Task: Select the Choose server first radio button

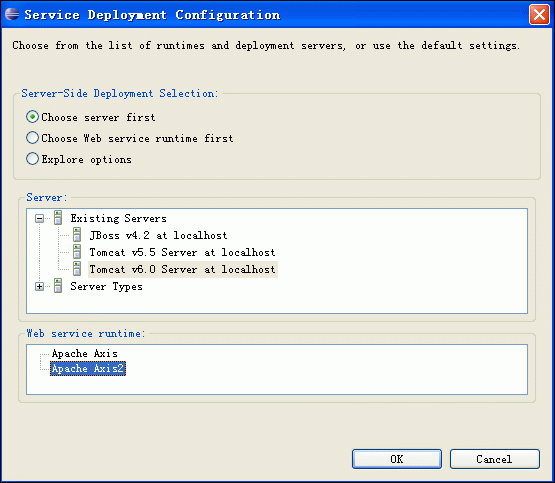Action: click(x=32, y=117)
